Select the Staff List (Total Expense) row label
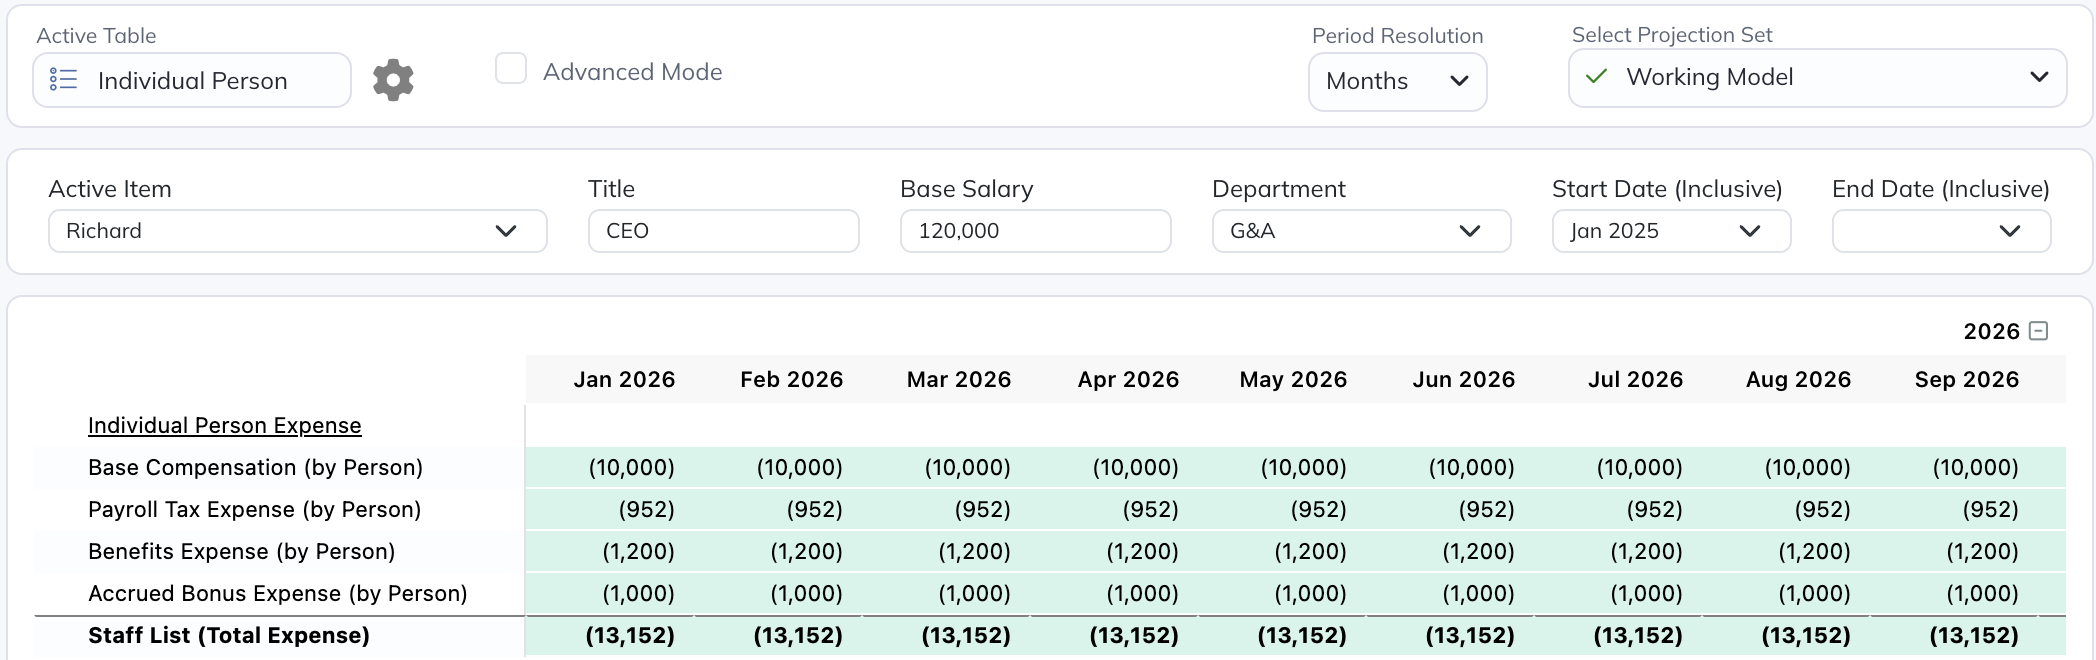Screen dimensions: 2096x660 coord(228,636)
